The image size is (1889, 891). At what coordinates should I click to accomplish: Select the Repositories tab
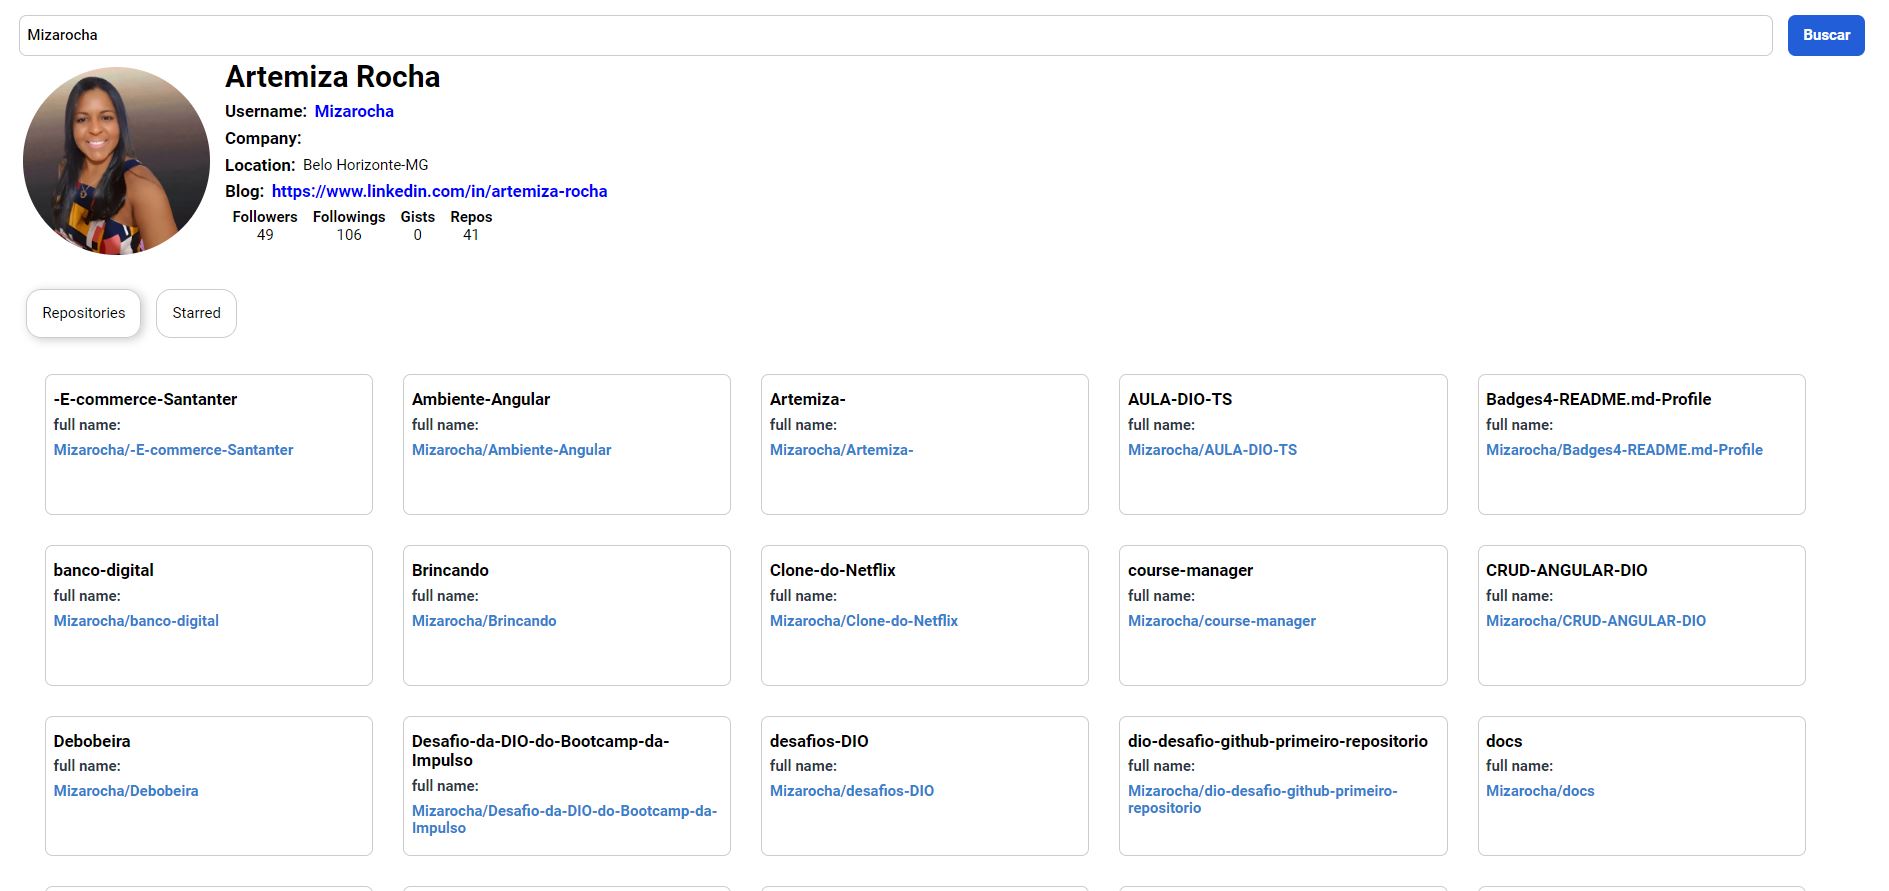coord(84,313)
